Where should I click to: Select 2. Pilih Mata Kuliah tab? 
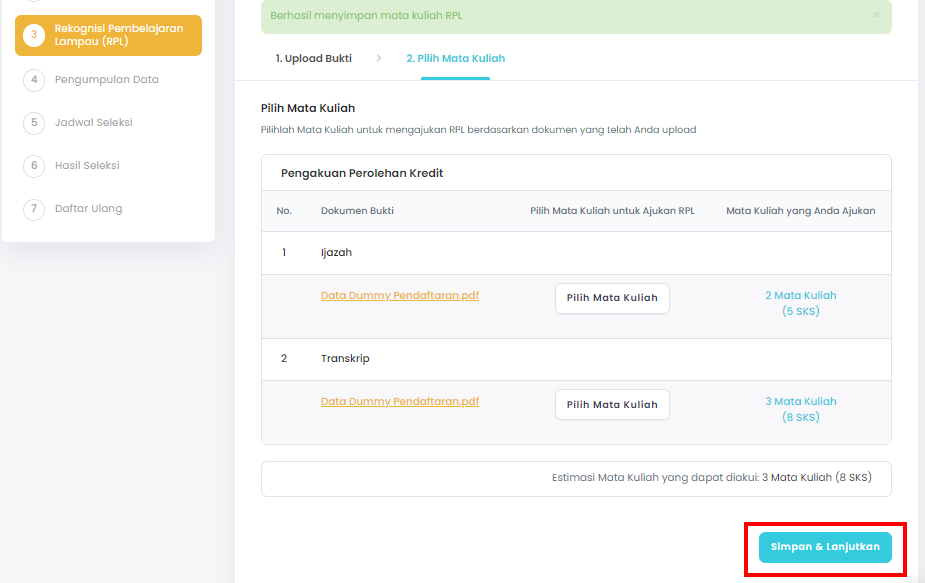coord(455,58)
